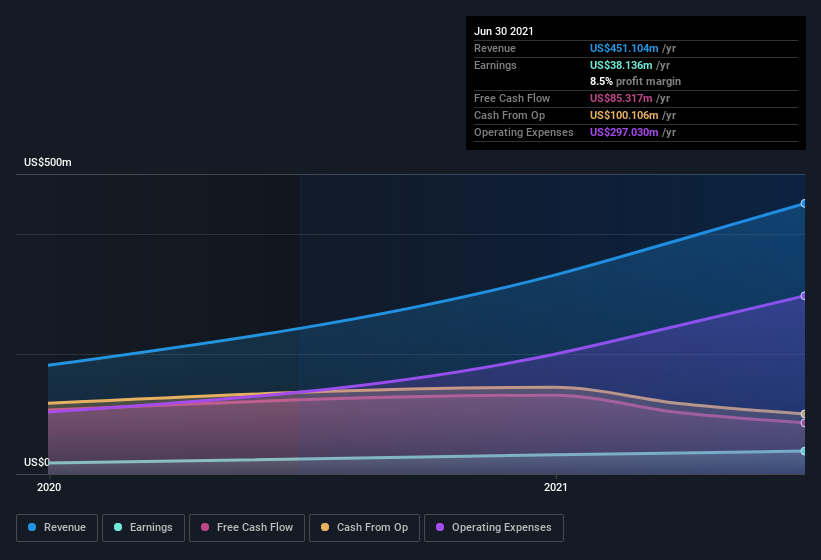Click the Operating Expenses tooltip label
This screenshot has height=560, width=821.
[x=524, y=132]
